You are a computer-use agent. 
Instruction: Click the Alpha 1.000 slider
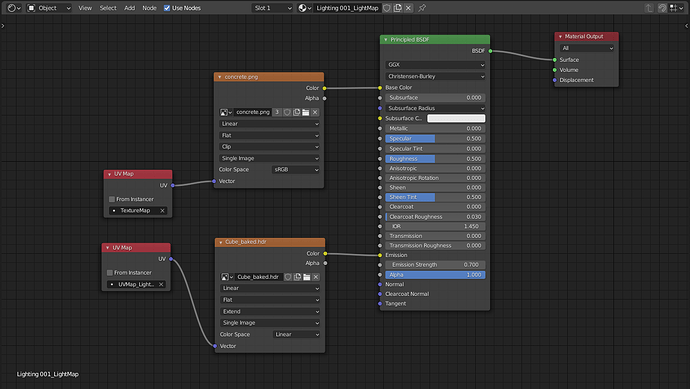coord(435,275)
